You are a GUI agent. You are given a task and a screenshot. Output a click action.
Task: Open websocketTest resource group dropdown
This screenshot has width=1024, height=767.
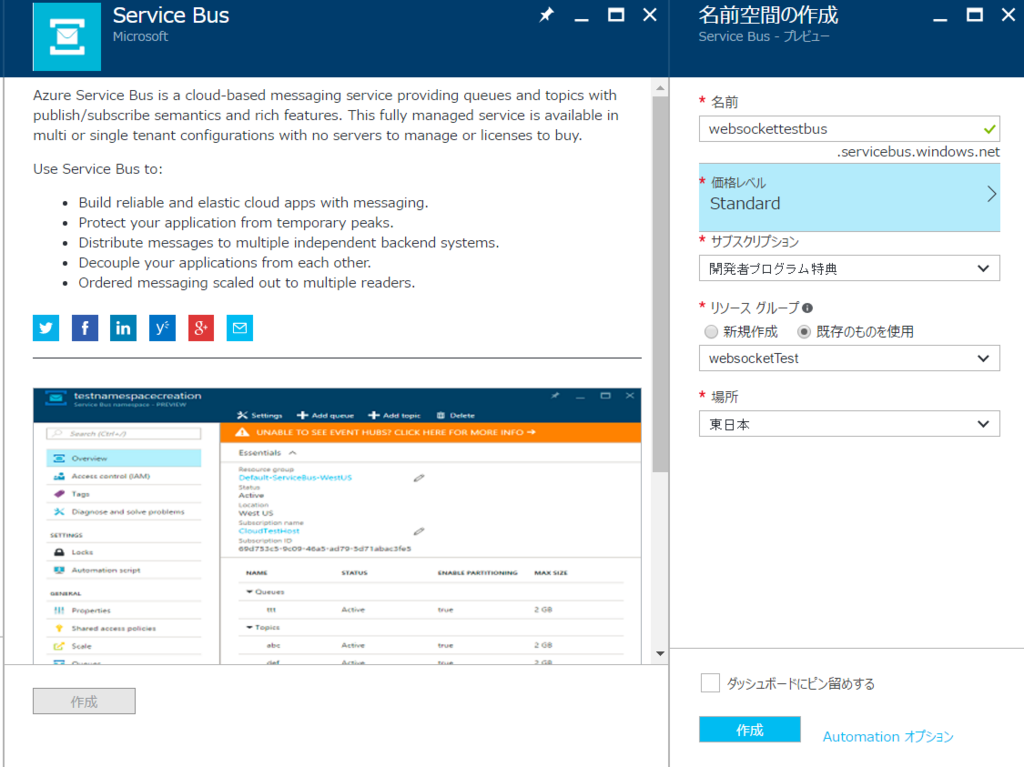(x=849, y=358)
